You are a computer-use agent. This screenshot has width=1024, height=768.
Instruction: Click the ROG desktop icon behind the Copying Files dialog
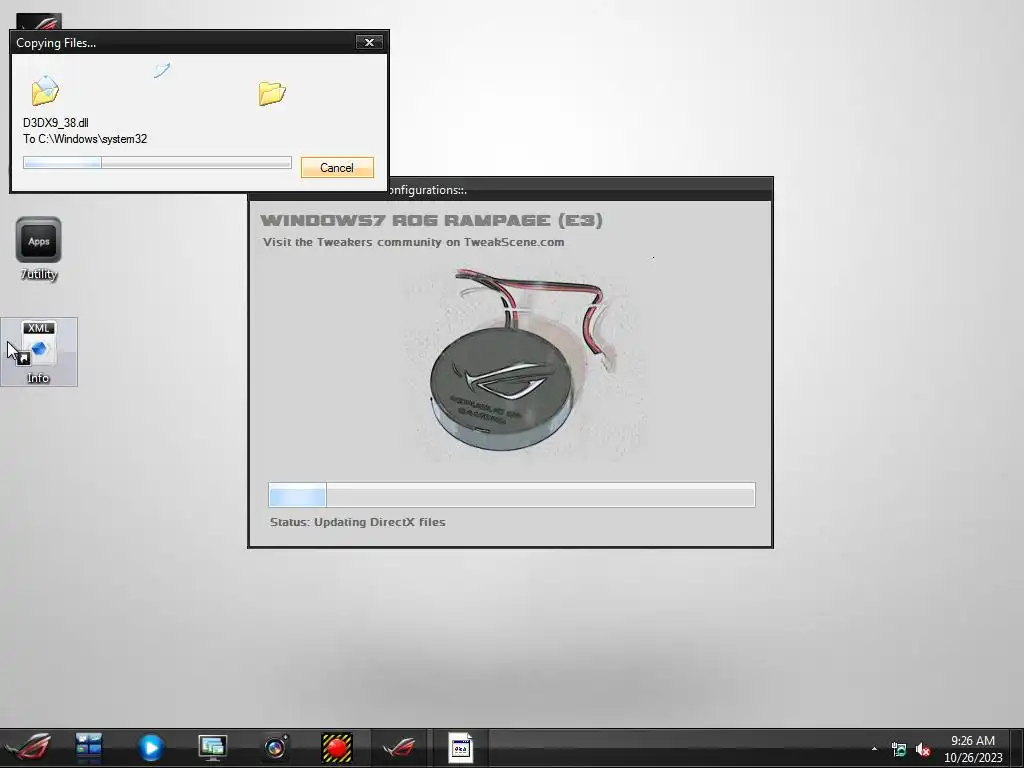point(39,22)
